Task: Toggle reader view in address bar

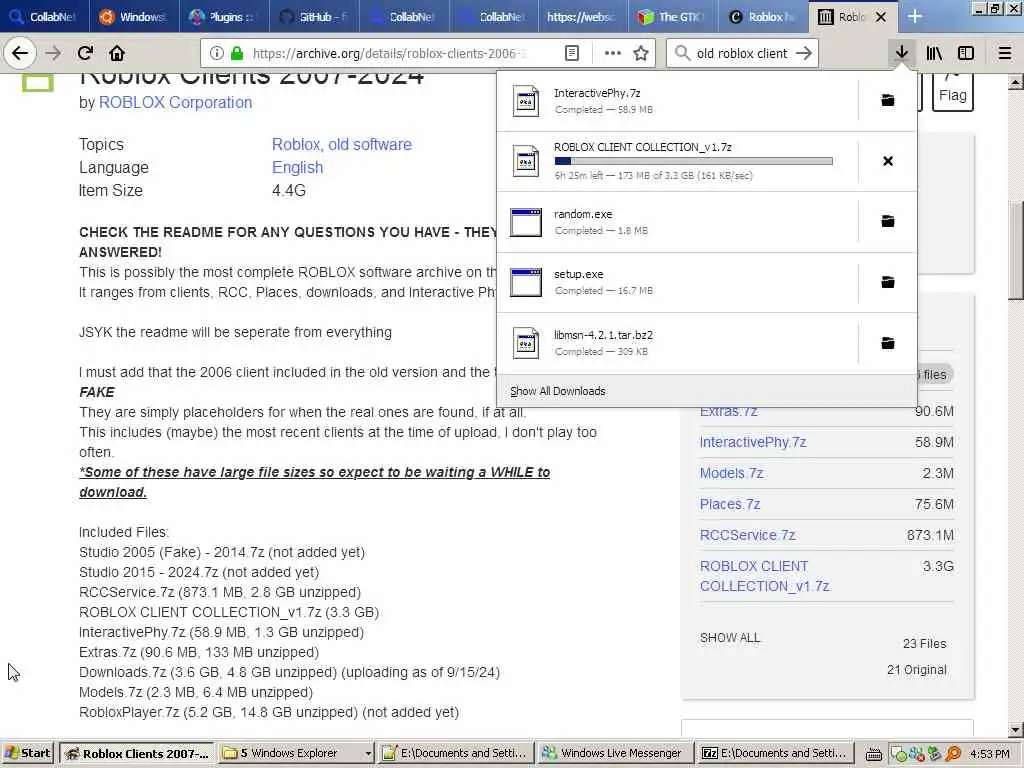Action: pos(571,53)
